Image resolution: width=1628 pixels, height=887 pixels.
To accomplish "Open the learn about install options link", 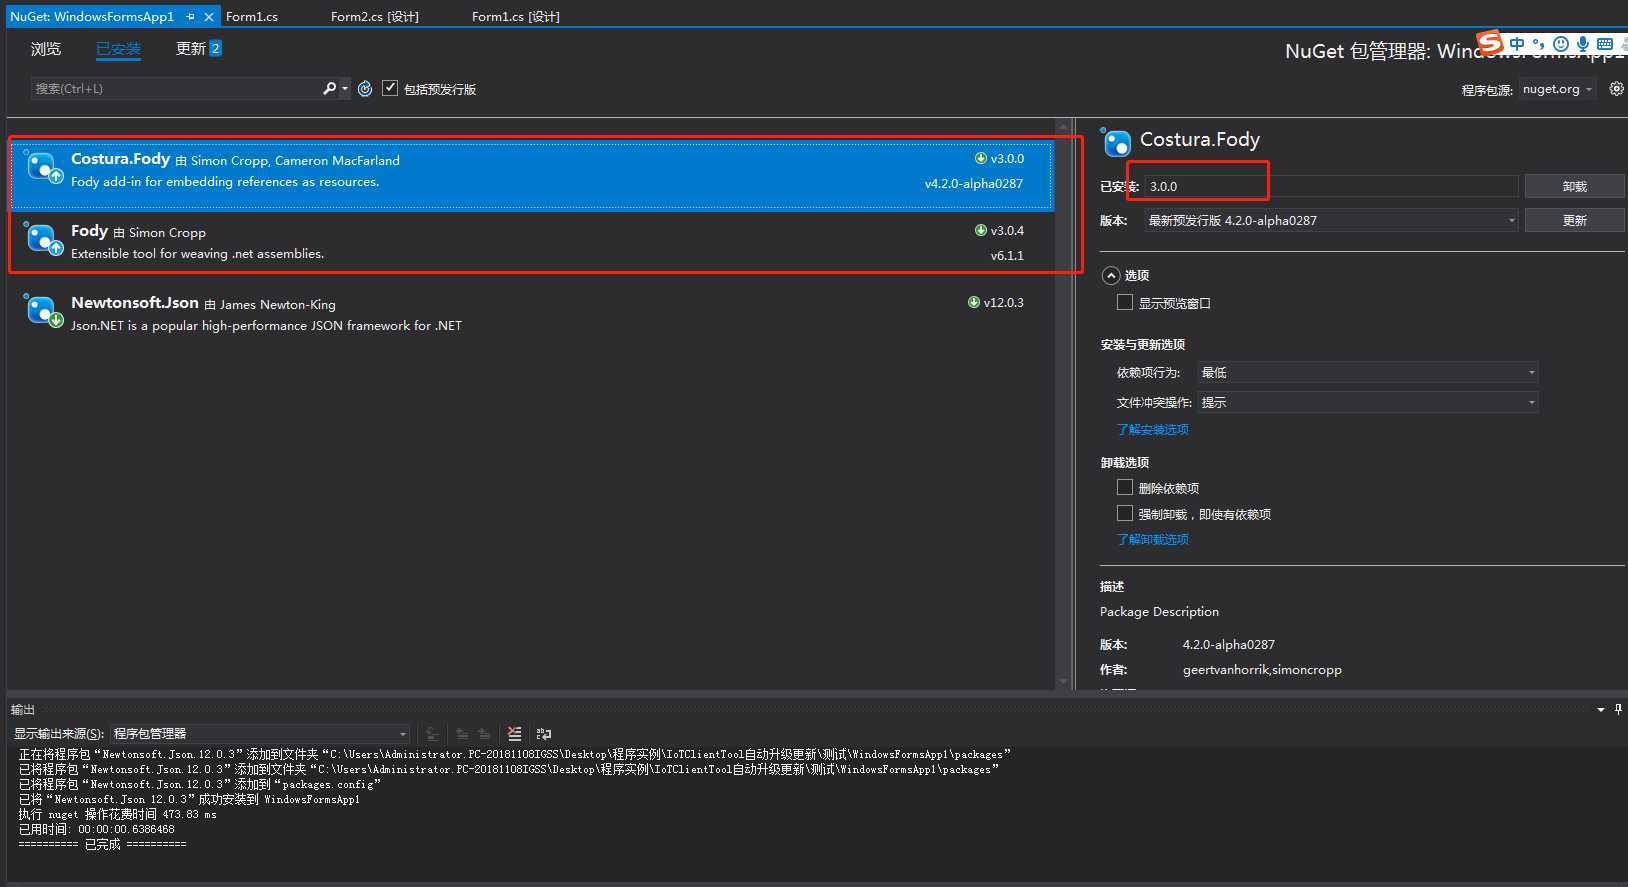I will tap(1153, 430).
